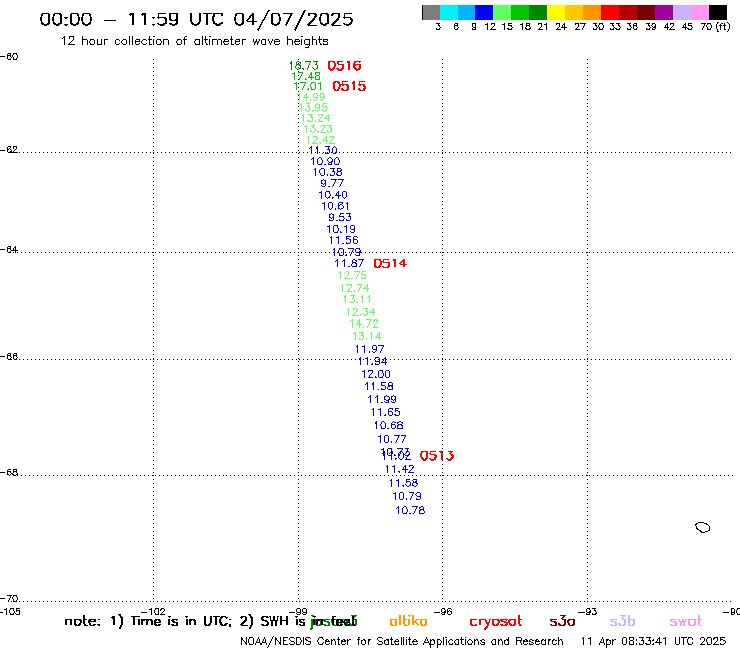Select the s3a legend label
The width and height of the screenshot is (740, 650).
coord(562,622)
